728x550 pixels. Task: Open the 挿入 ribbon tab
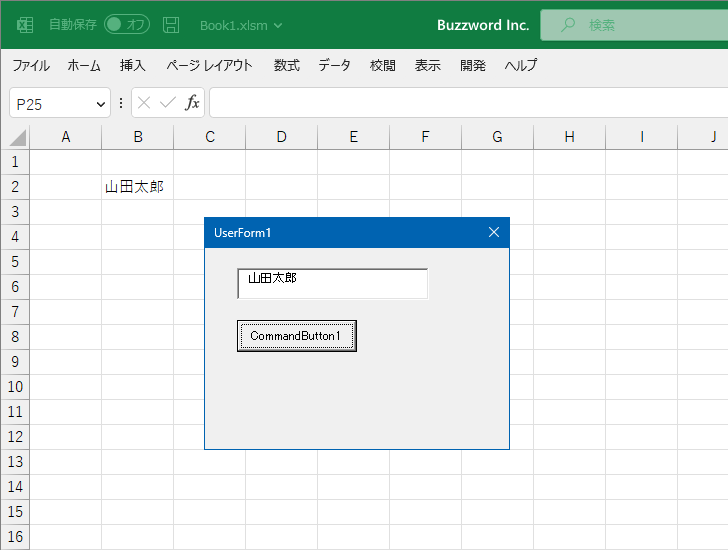coord(132,65)
